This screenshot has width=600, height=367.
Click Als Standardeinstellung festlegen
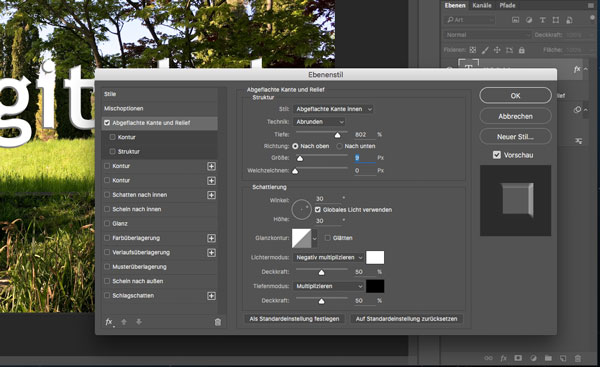[294, 319]
